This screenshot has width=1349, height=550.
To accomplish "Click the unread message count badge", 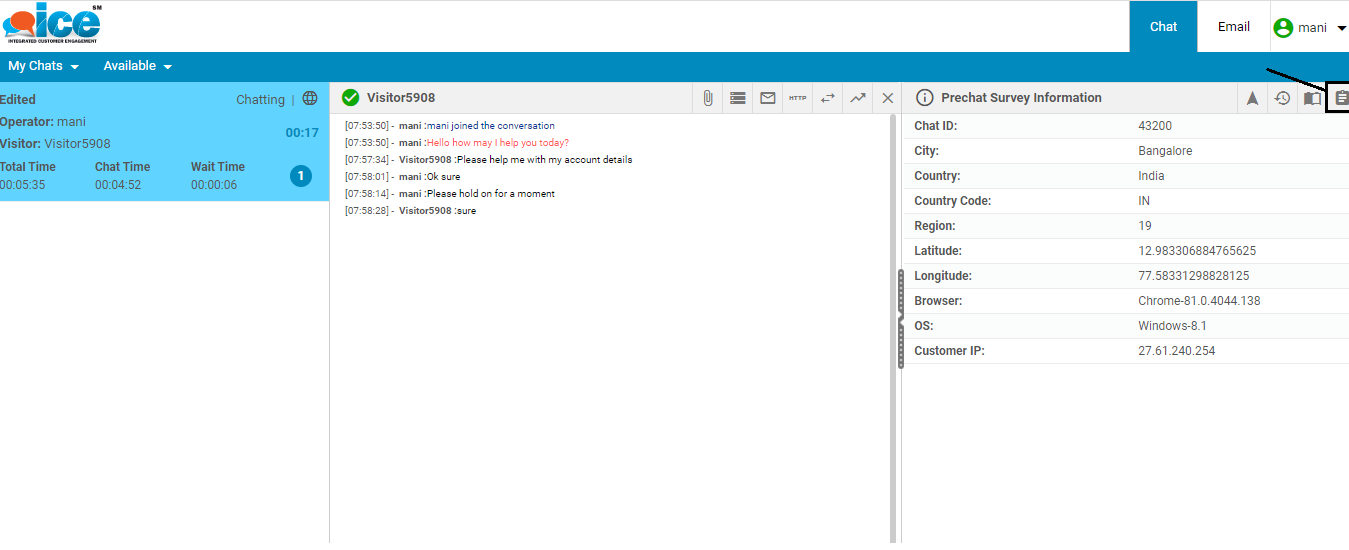I will pos(300,176).
